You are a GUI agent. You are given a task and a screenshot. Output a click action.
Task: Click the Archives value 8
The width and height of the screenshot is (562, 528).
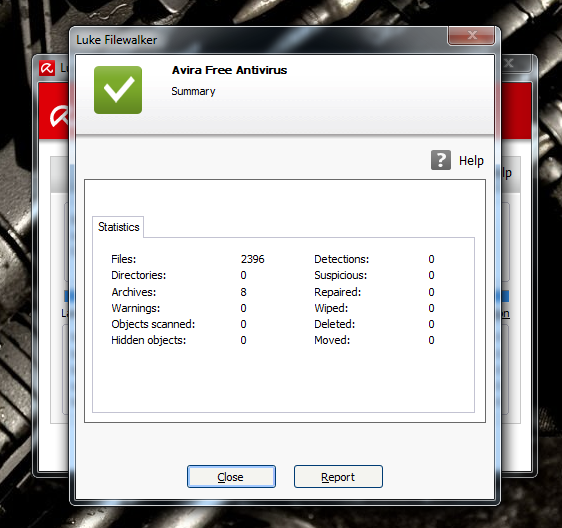tap(243, 292)
